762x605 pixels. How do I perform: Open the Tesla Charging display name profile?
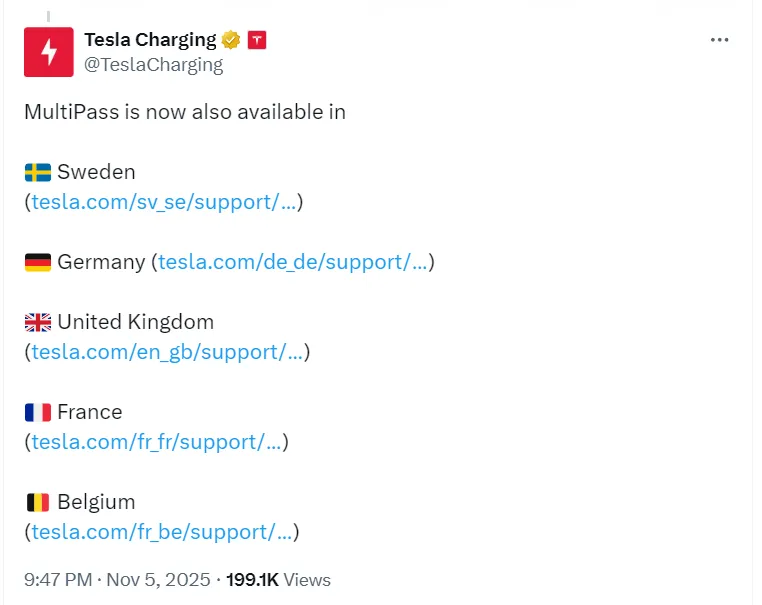pyautogui.click(x=150, y=40)
